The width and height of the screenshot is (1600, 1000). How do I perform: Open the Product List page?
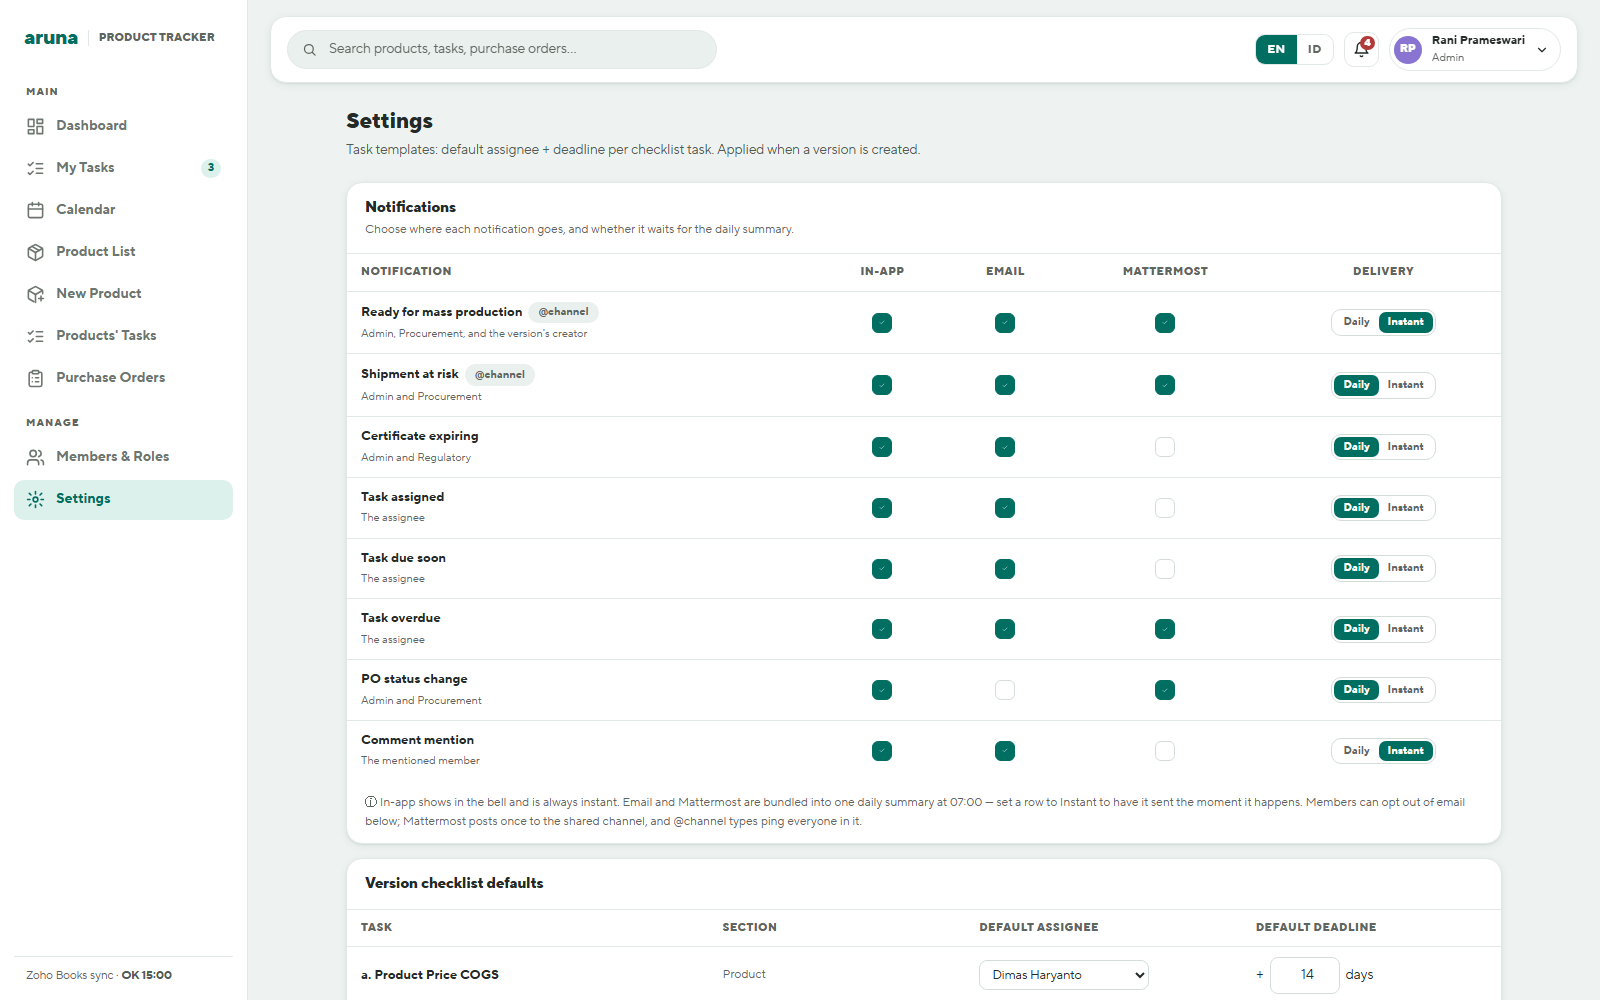pyautogui.click(x=123, y=252)
